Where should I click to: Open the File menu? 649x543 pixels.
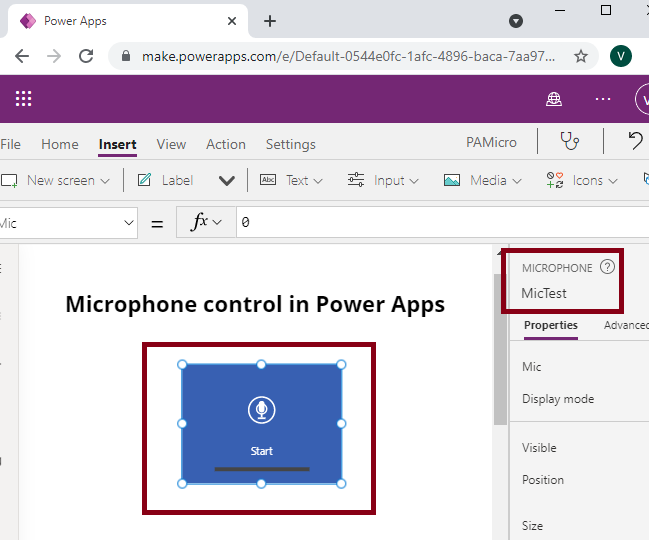click(10, 144)
